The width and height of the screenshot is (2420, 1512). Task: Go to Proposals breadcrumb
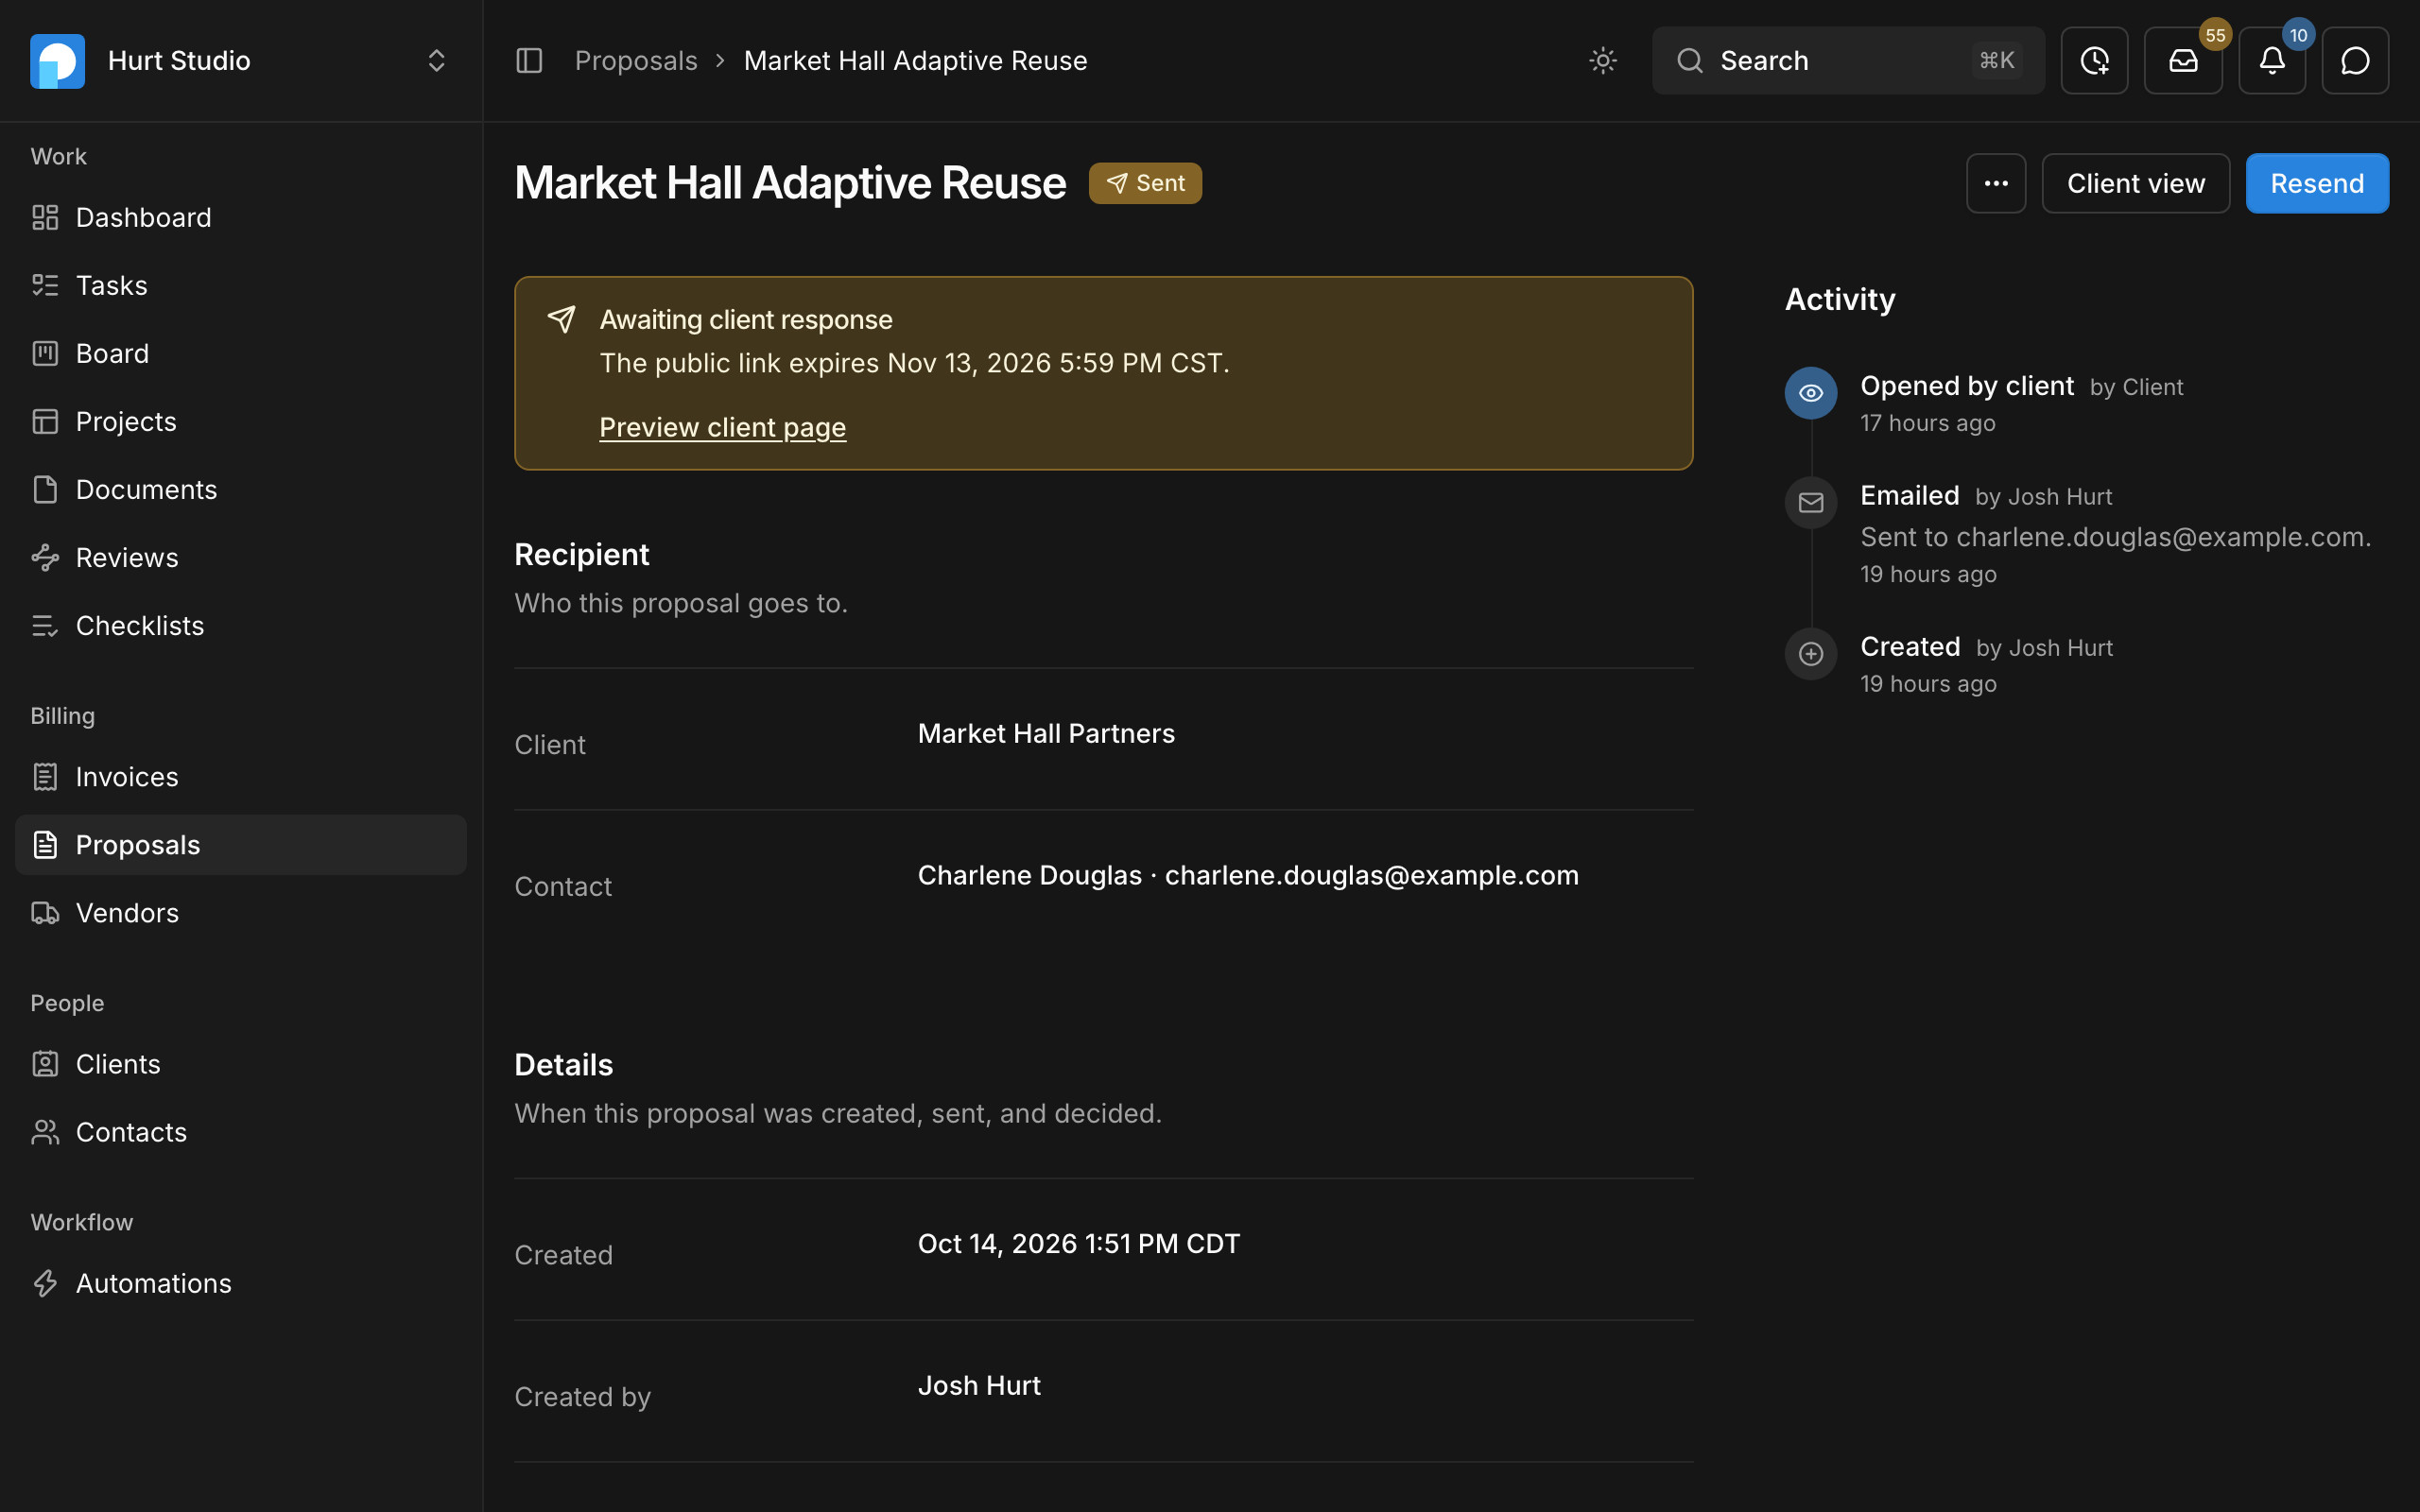tap(636, 61)
